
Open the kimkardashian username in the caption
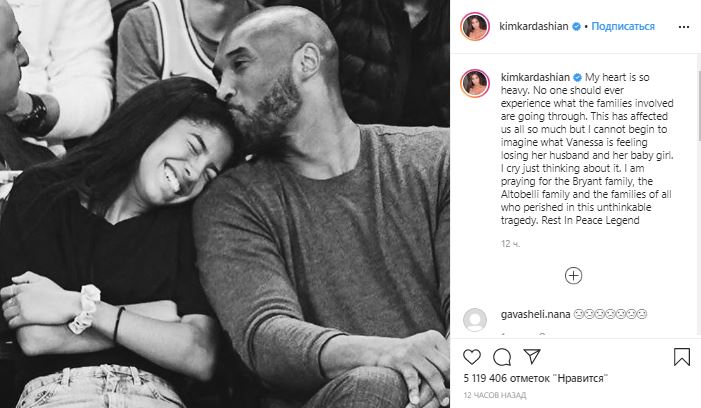535,77
